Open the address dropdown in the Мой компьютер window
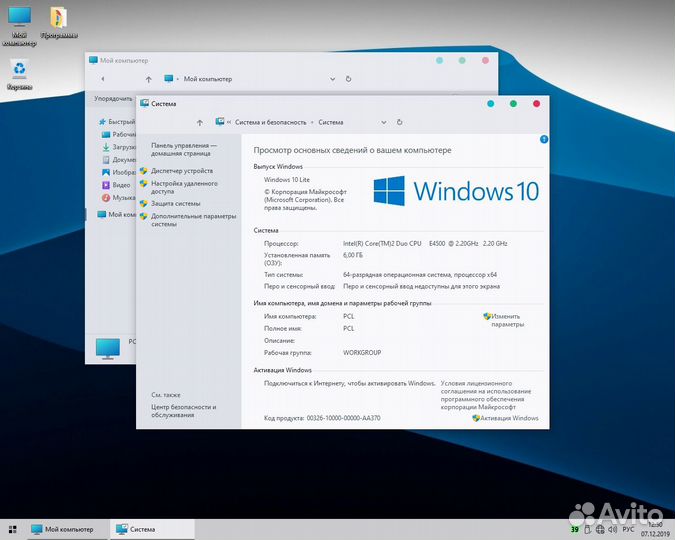This screenshot has height=540, width=675. [332, 79]
